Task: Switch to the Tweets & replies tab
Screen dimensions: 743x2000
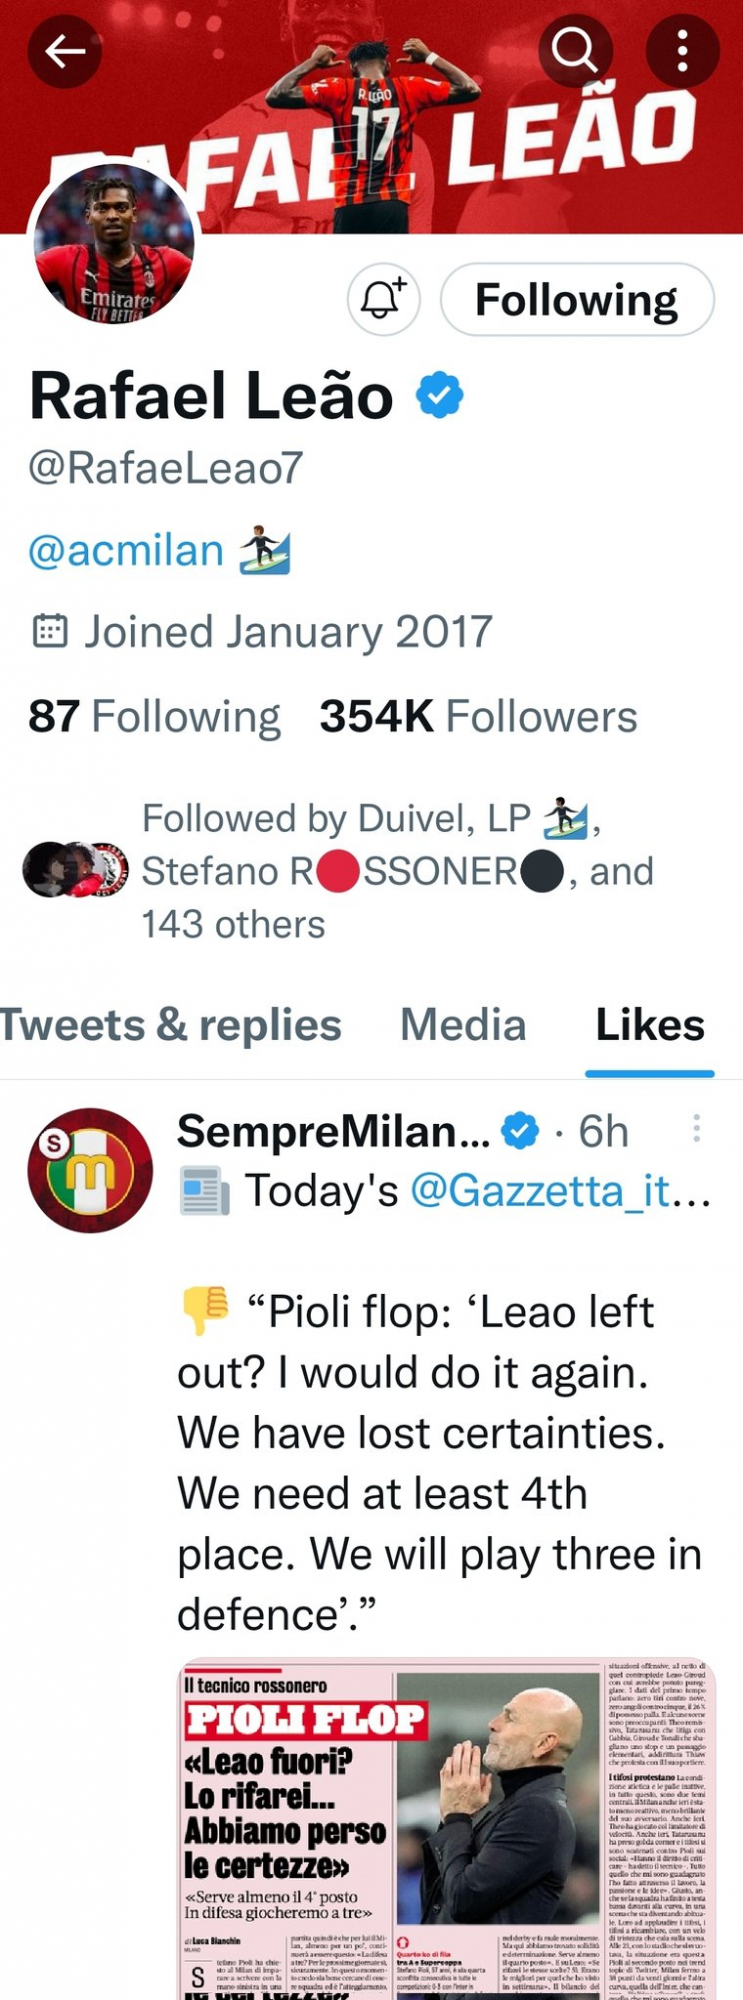Action: (170, 1025)
